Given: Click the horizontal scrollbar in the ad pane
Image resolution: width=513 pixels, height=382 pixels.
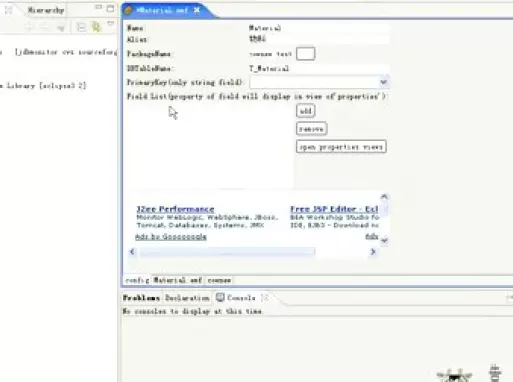Looking at the screenshot, I should point(227,252).
